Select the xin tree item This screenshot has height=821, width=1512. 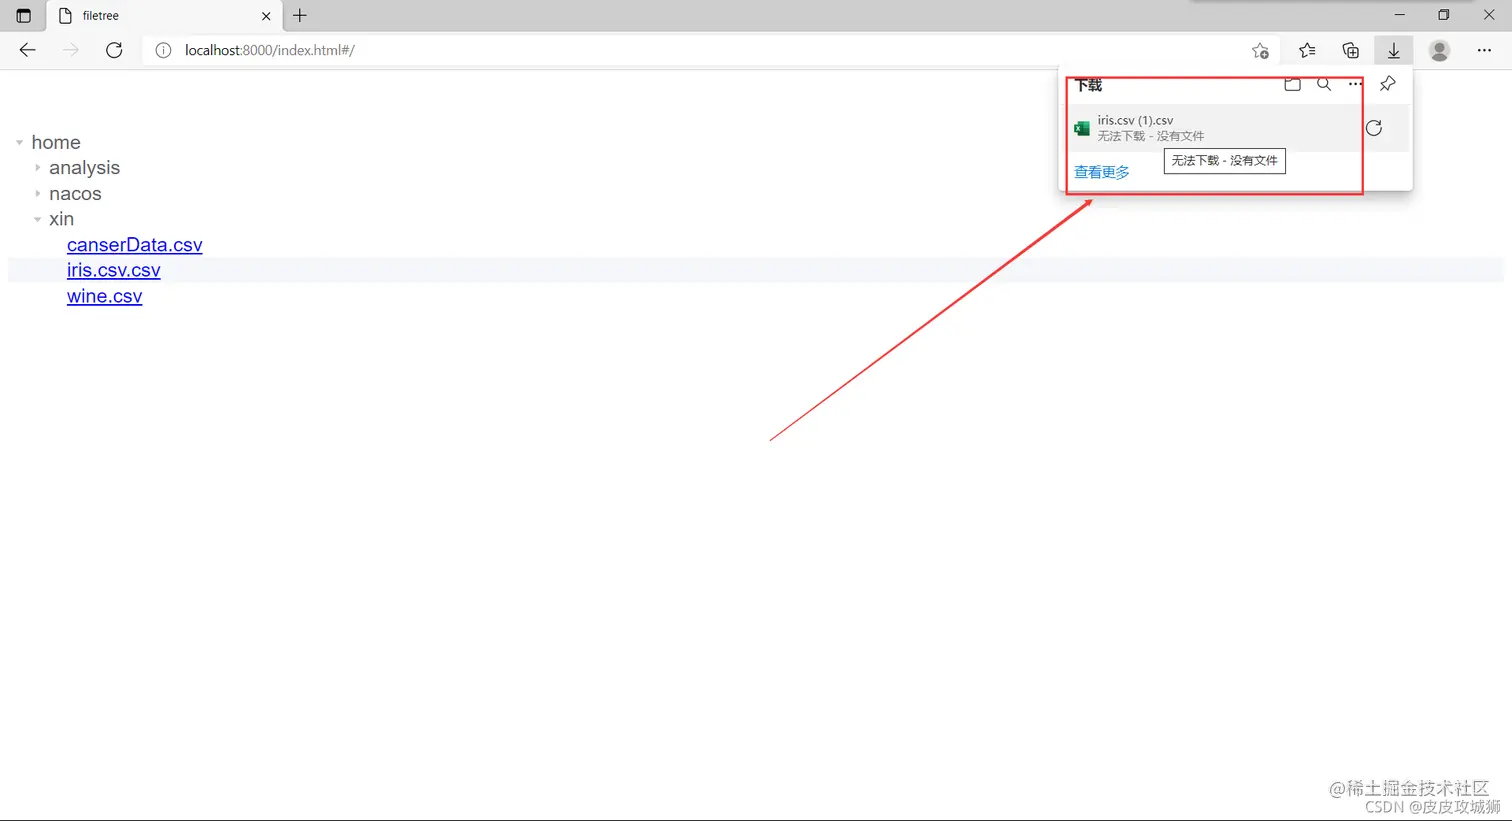click(61, 219)
